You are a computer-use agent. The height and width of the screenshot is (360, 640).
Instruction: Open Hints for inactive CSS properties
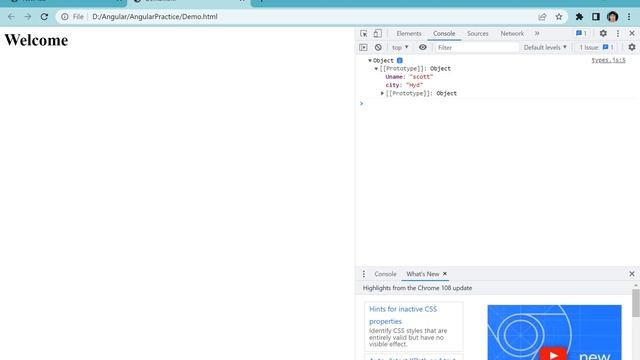(403, 315)
